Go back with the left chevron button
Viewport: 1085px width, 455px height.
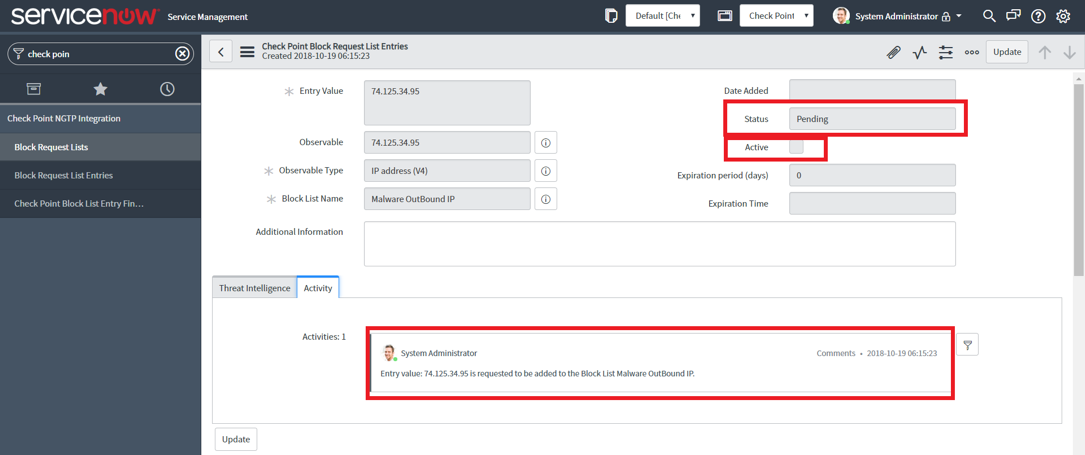coord(221,52)
